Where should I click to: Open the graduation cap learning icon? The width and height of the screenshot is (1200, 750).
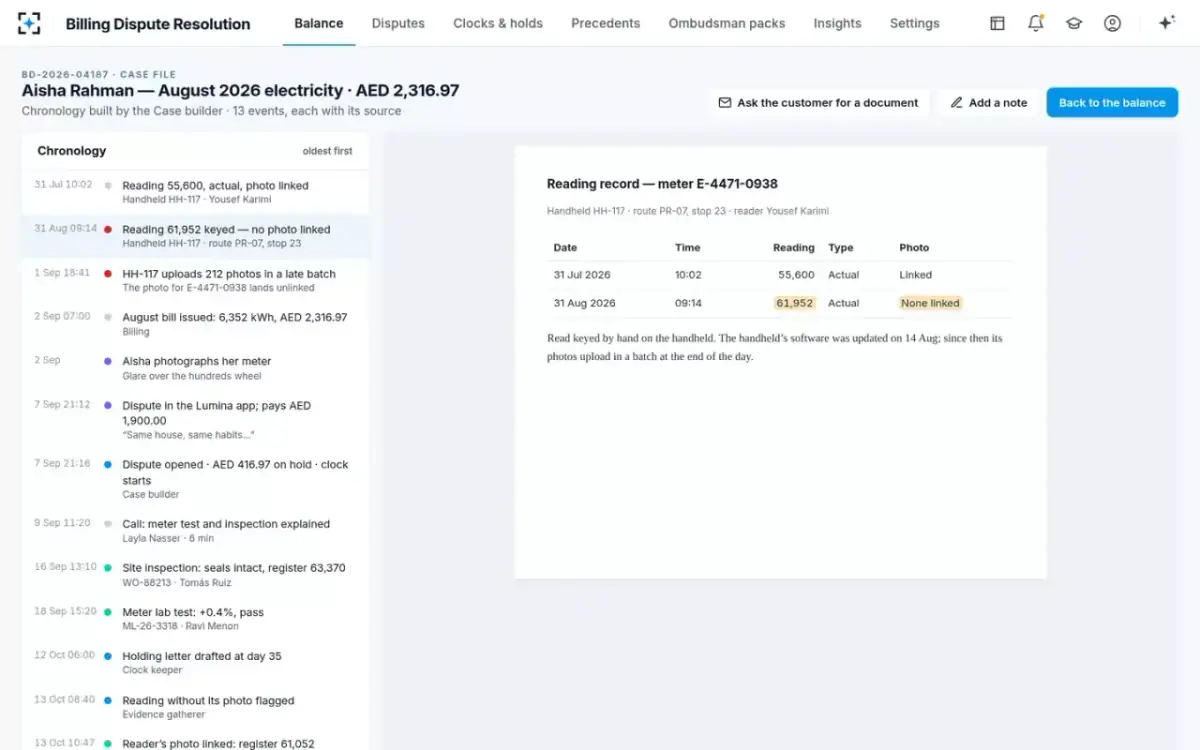(x=1074, y=23)
